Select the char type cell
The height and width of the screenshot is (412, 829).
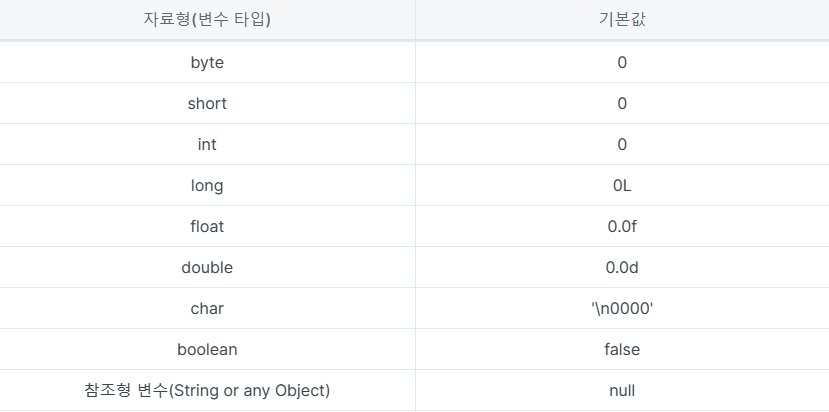(207, 308)
